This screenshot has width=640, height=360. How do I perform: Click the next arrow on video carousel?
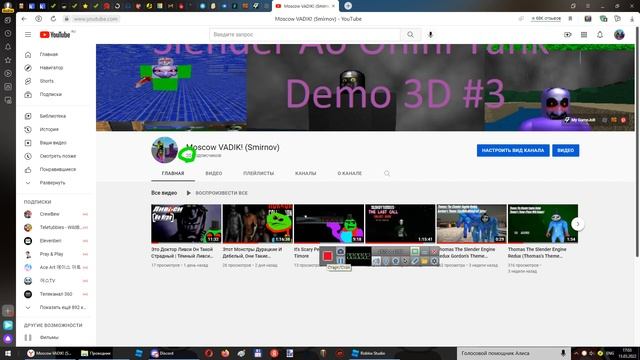pos(578,224)
